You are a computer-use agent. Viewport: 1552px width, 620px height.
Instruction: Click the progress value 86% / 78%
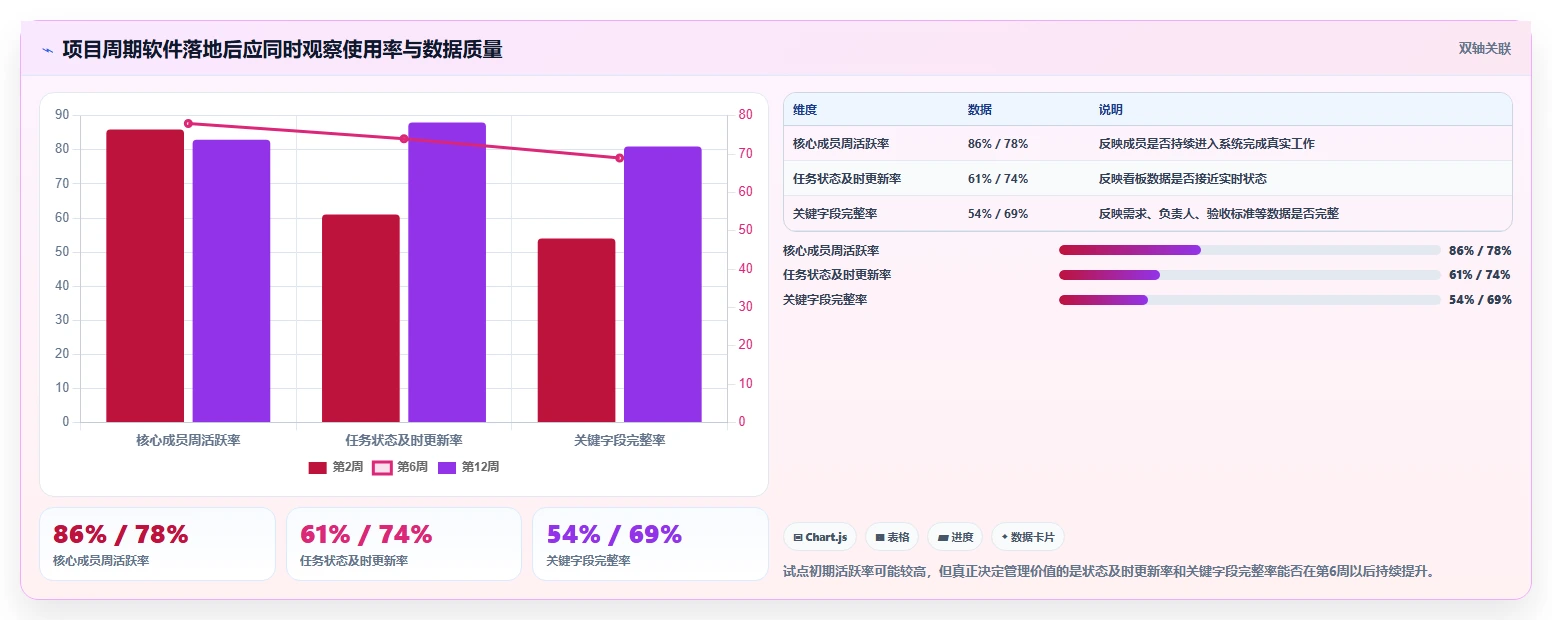1480,251
